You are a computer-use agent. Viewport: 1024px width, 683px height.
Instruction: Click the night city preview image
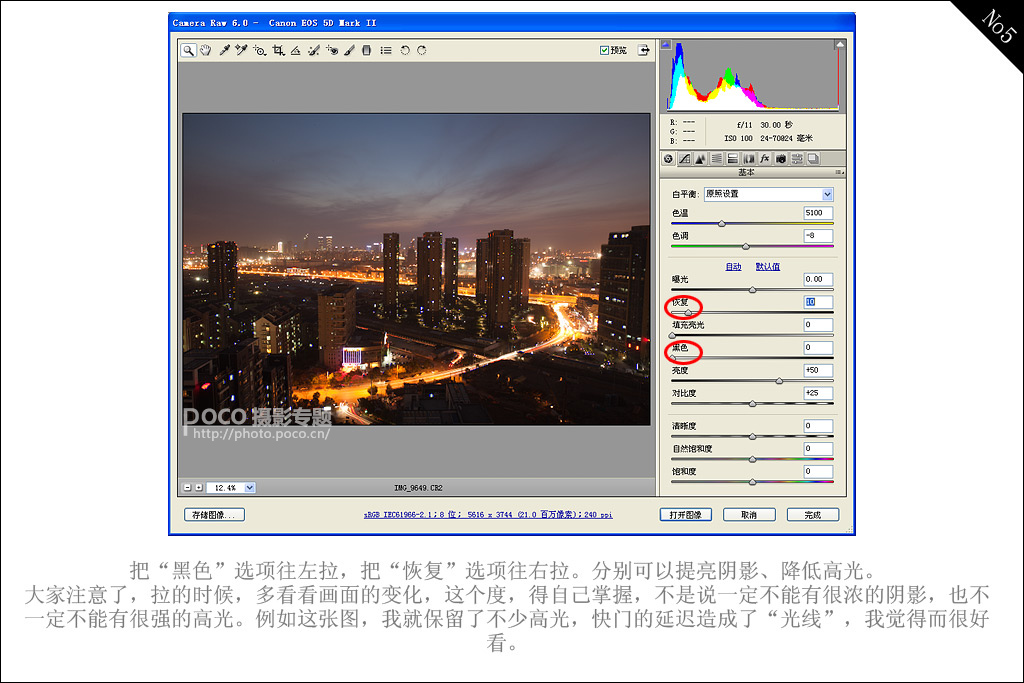click(x=416, y=269)
